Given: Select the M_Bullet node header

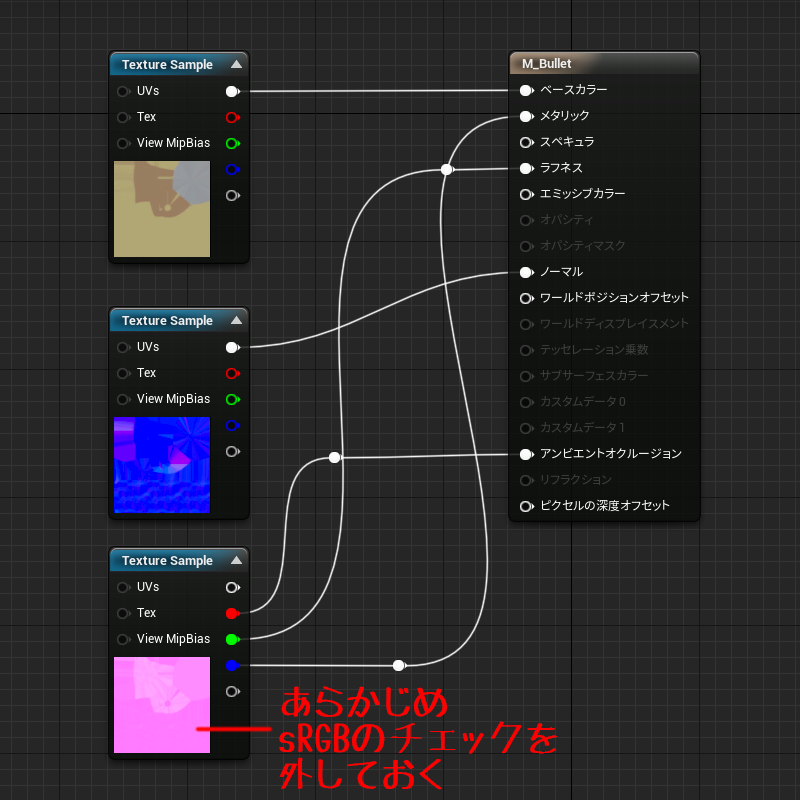Looking at the screenshot, I should (x=580, y=62).
